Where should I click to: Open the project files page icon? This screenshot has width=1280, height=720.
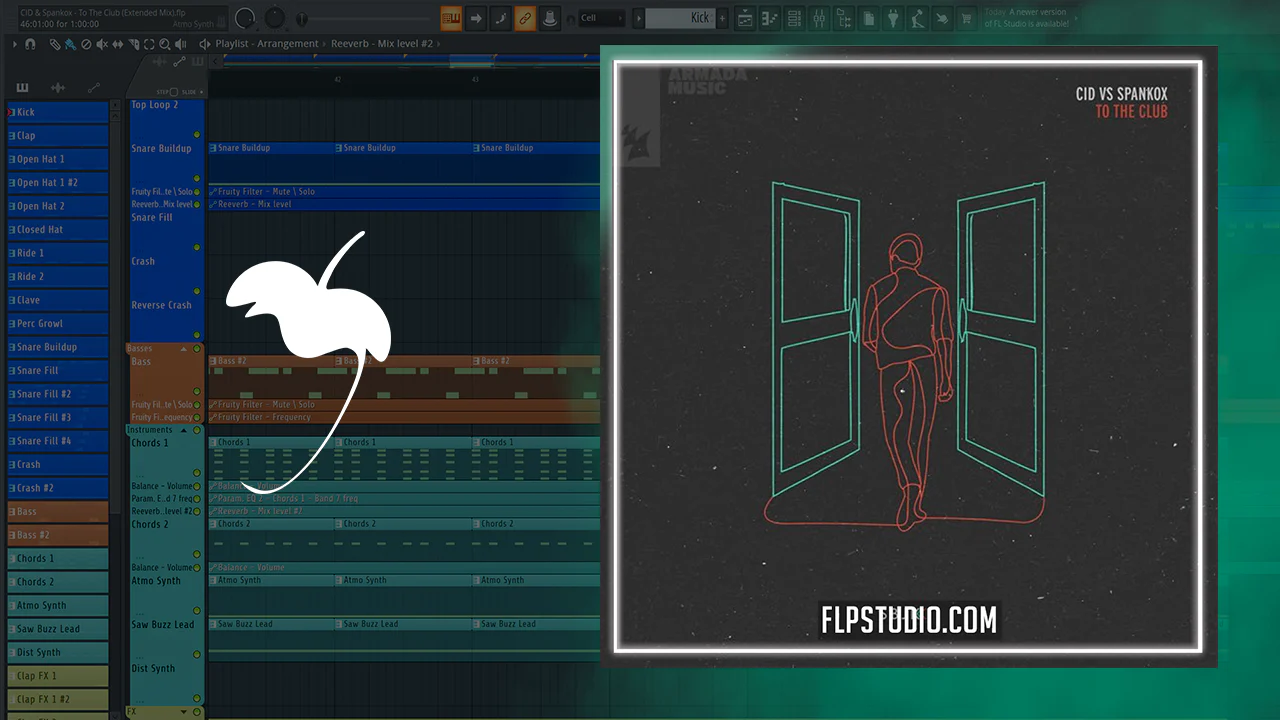(868, 18)
